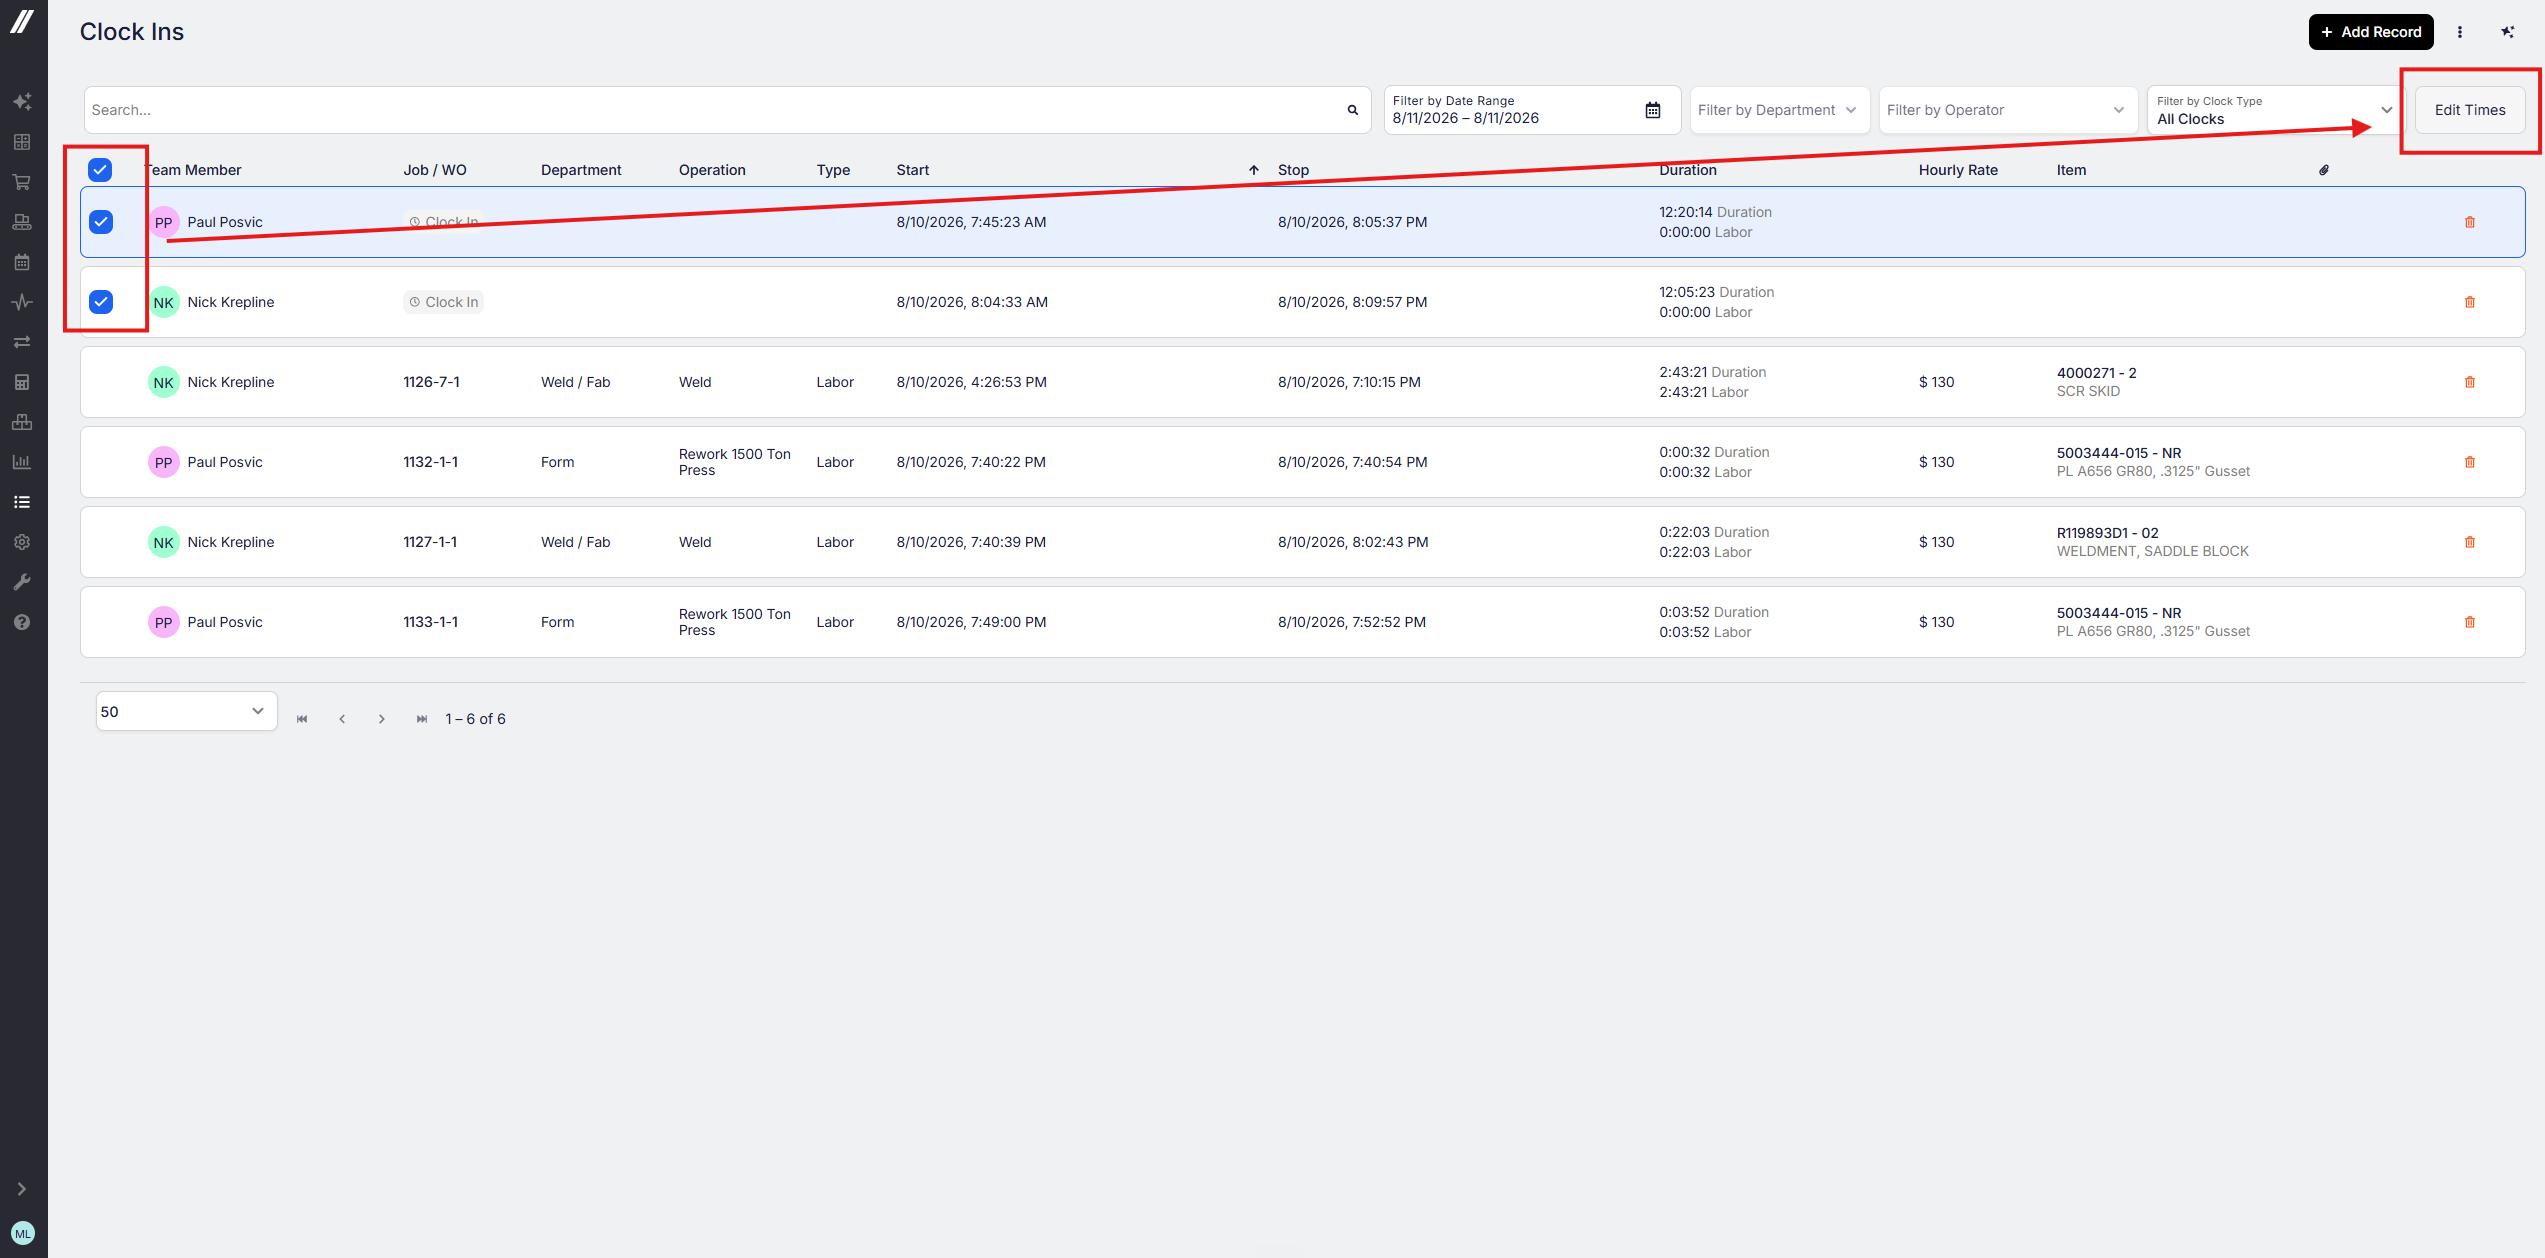2545x1258 pixels.
Task: Click the Add Record button
Action: tap(2371, 32)
